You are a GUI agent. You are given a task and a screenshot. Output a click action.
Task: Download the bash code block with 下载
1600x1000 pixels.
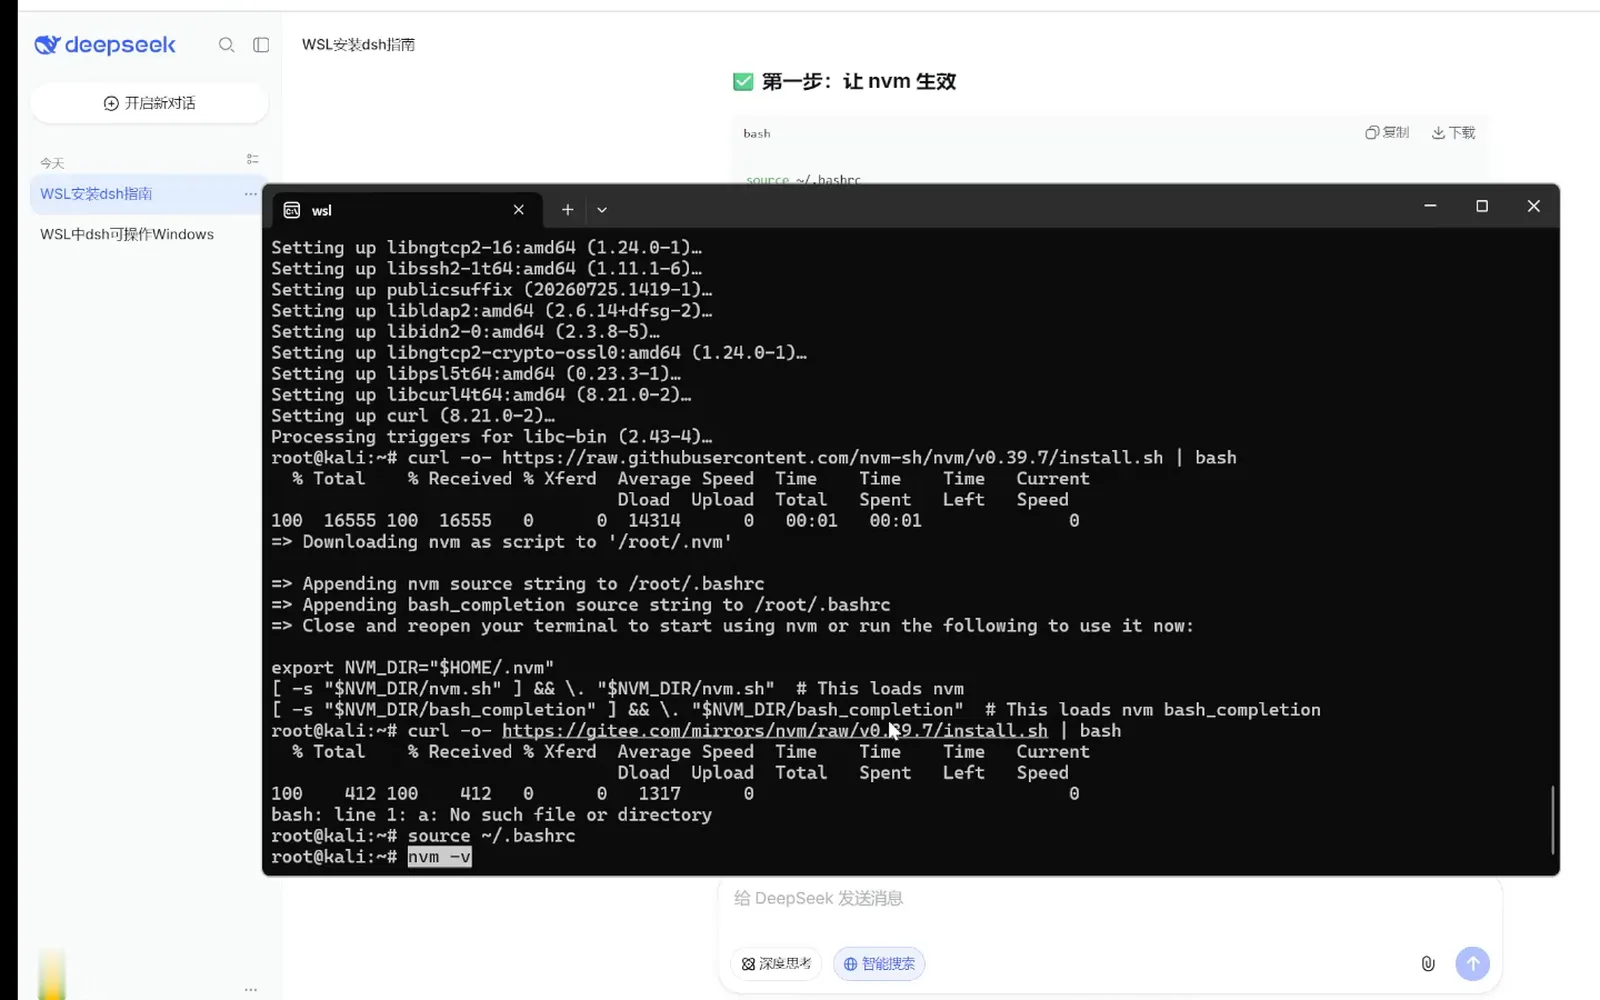point(1454,133)
